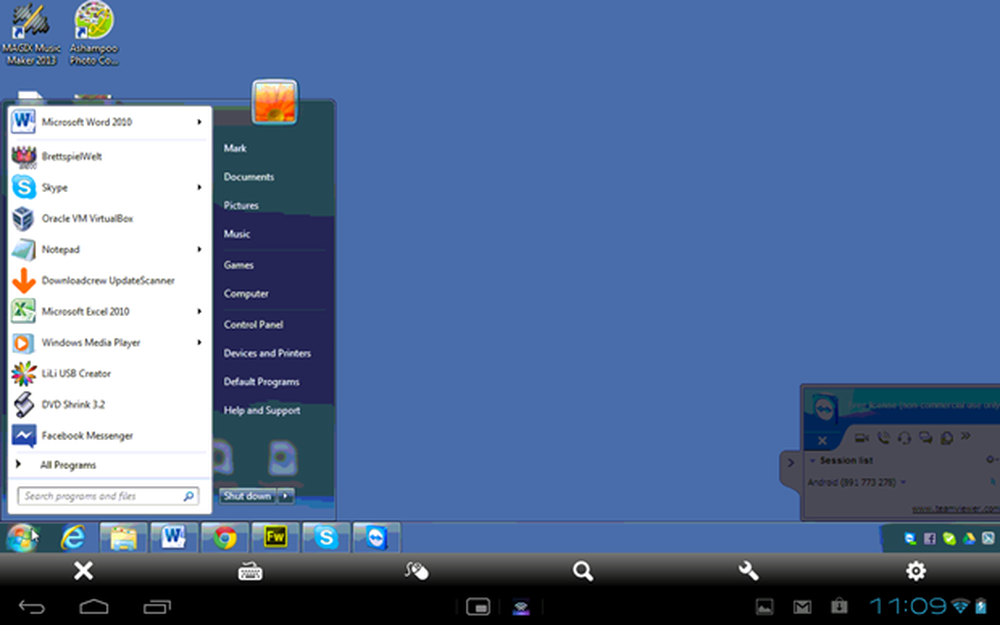Viewport: 1000px width, 625px height.
Task: Click the Search programs and files box
Action: click(x=108, y=496)
